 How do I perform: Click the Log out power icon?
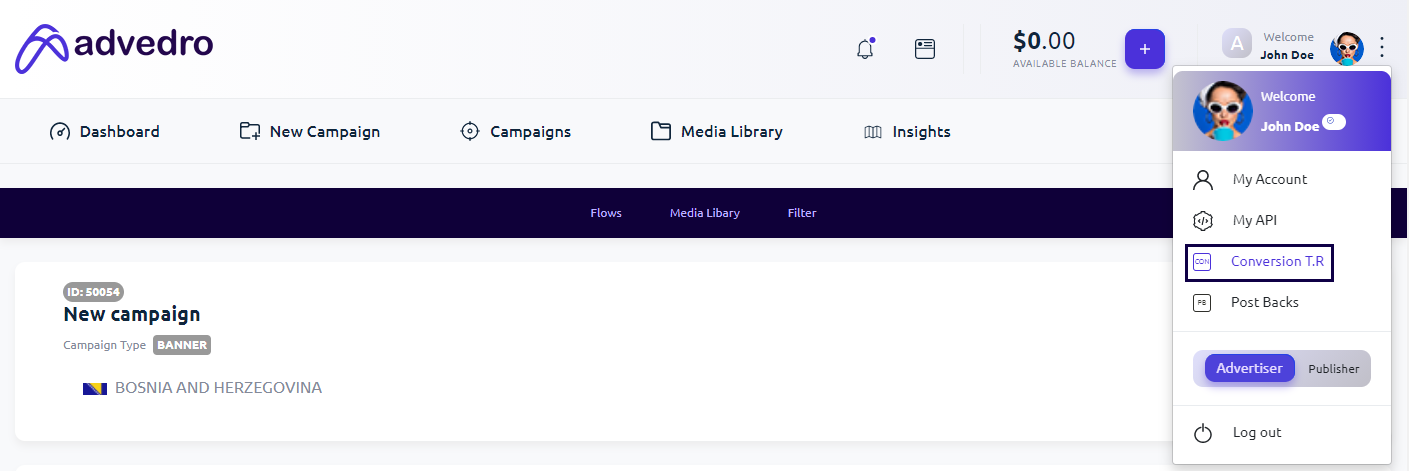tap(1203, 433)
